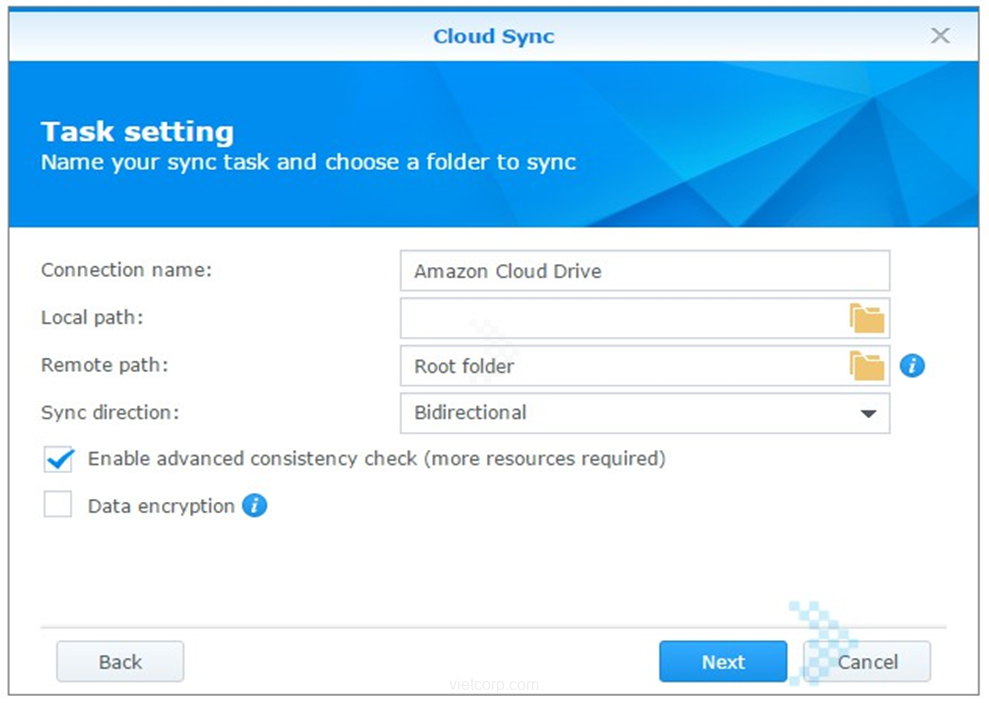The image size is (989, 703).
Task: Click the Cloud Sync title bar
Action: [493, 36]
